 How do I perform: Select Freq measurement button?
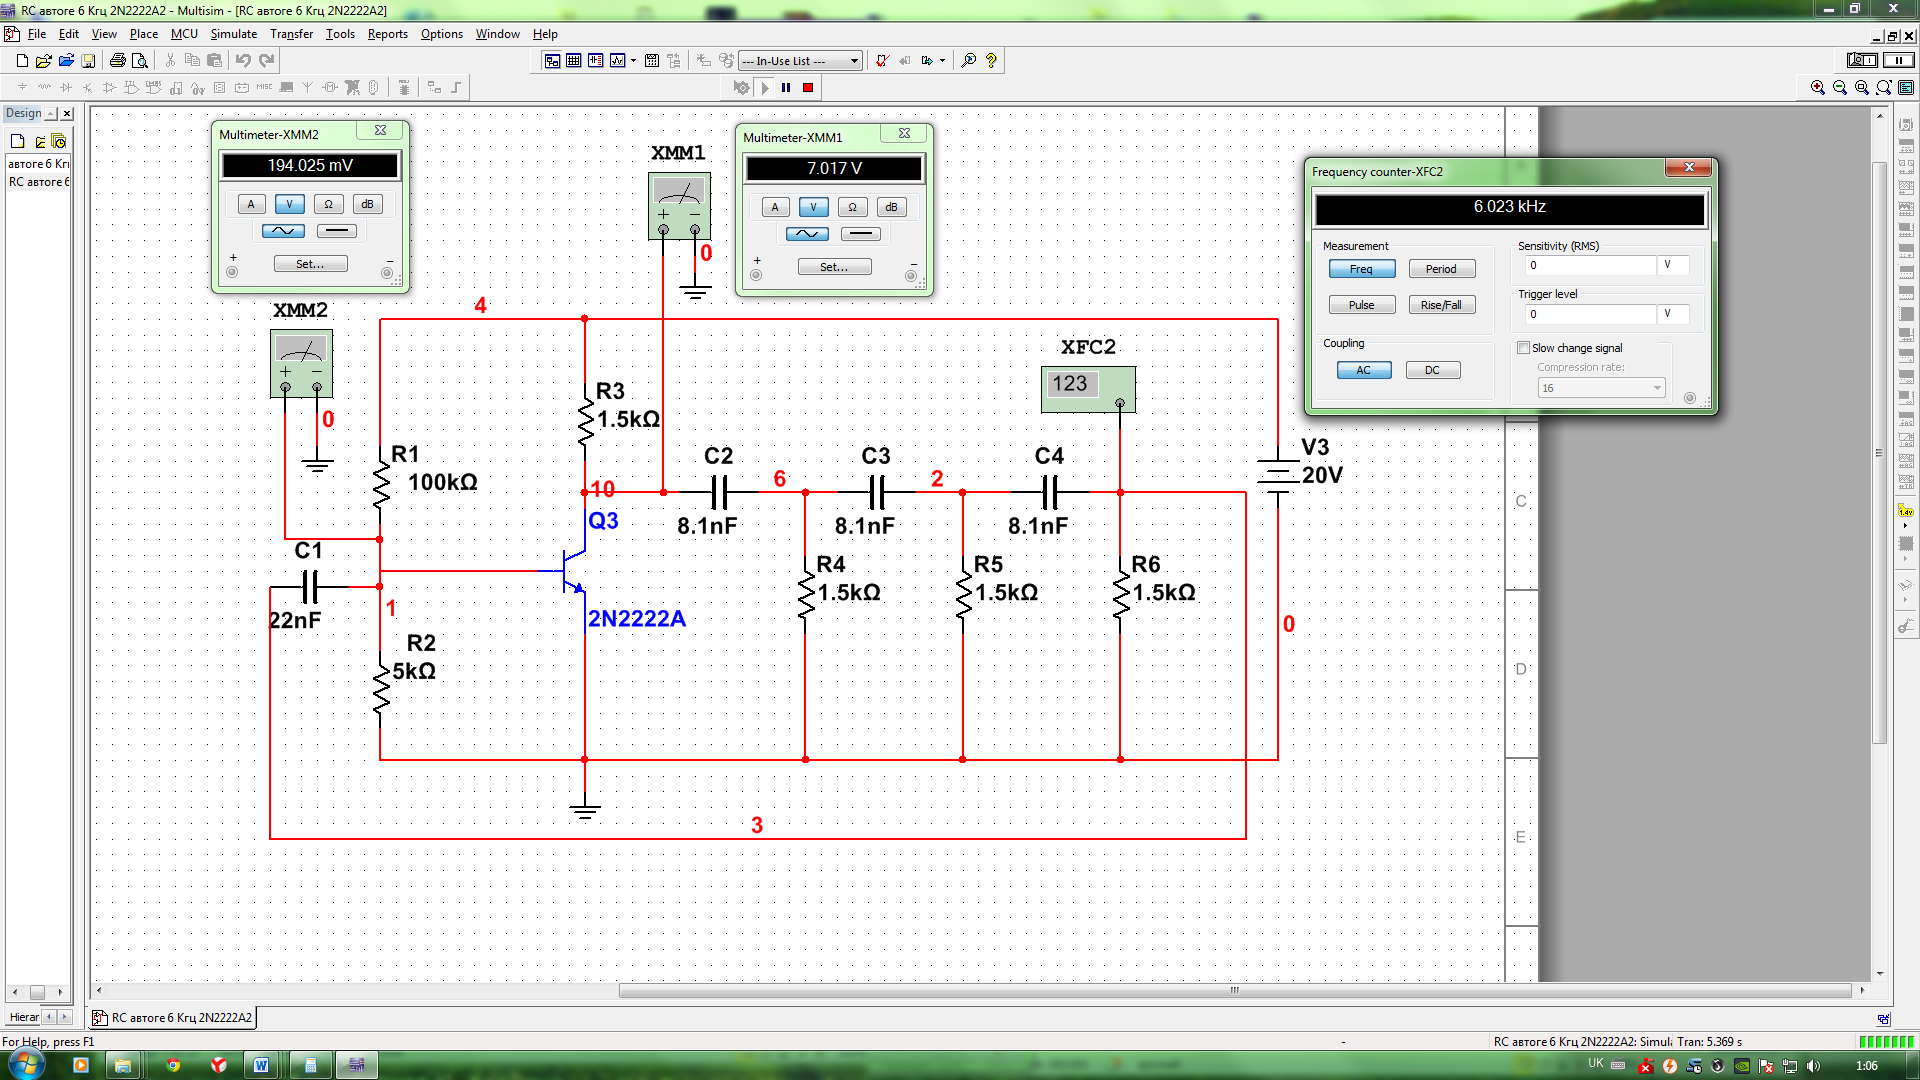(x=1362, y=269)
